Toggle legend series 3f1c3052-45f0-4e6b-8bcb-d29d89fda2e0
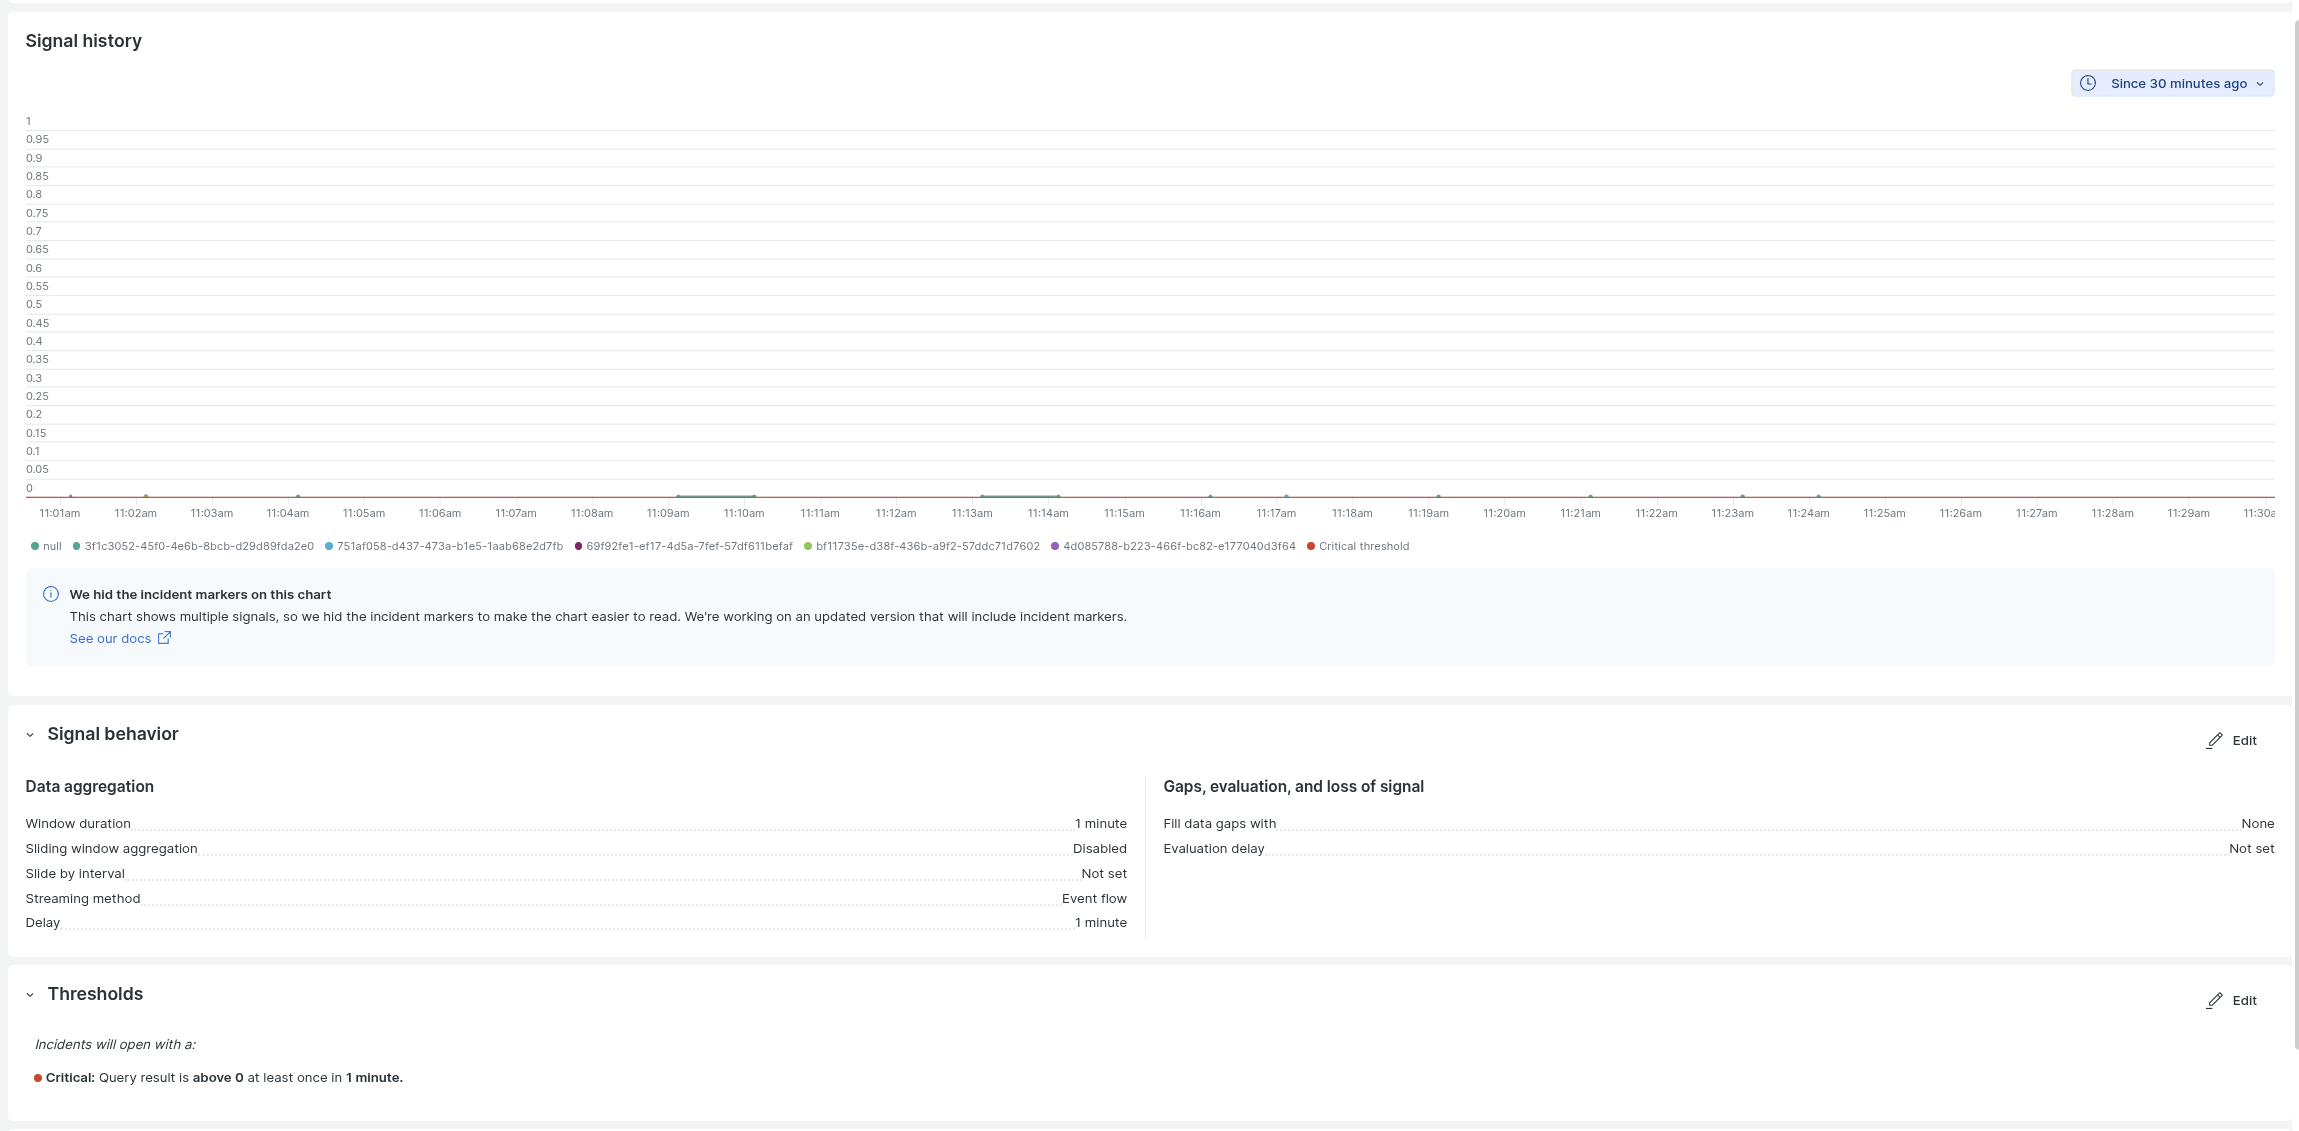 [x=193, y=546]
